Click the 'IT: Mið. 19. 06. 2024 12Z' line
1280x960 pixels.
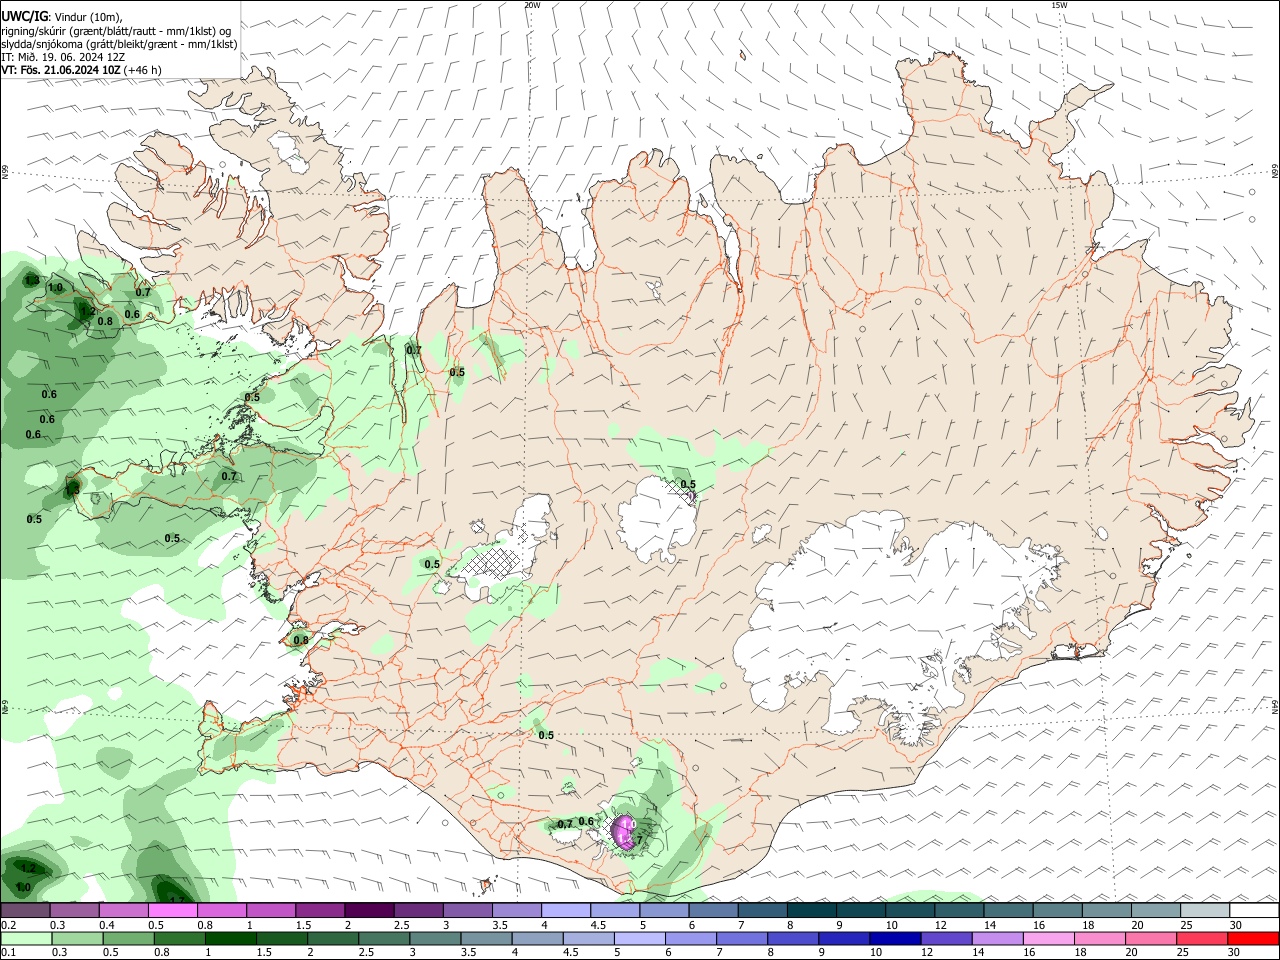point(63,57)
